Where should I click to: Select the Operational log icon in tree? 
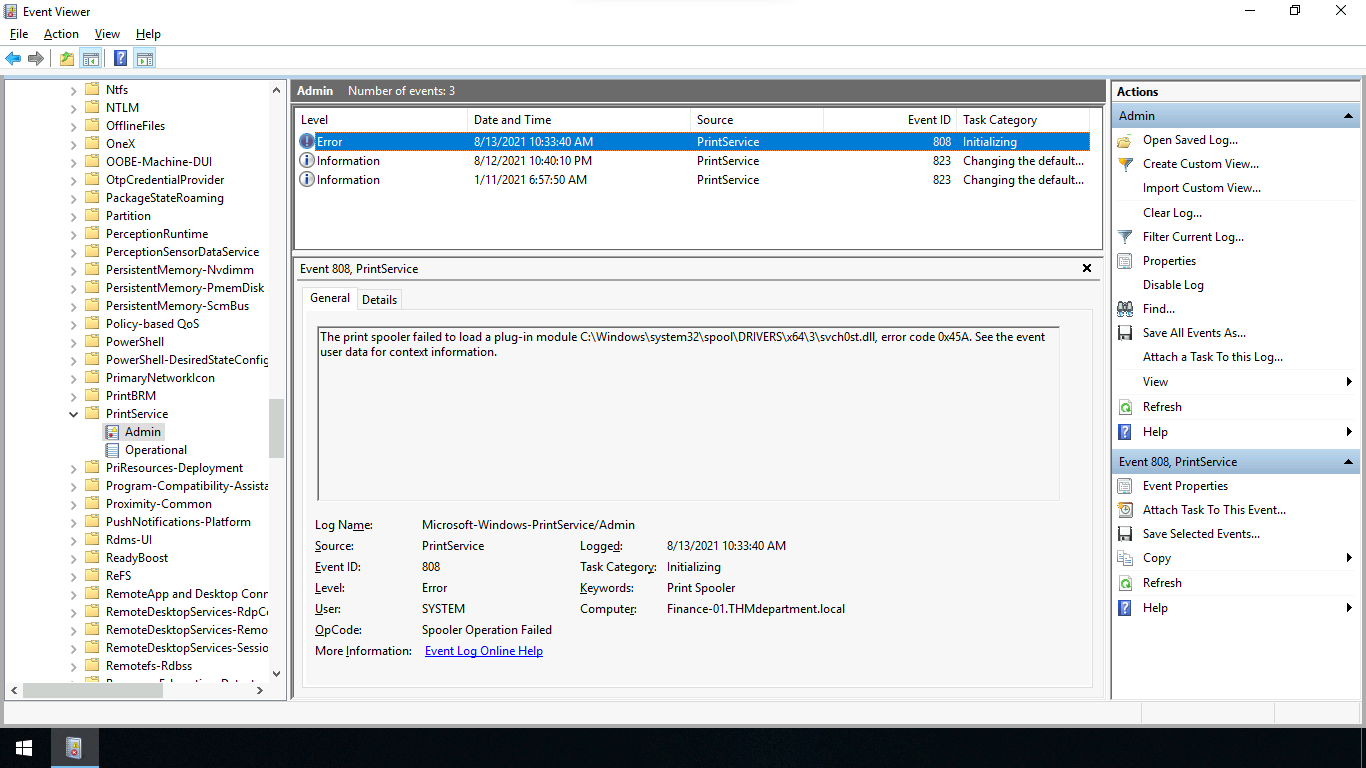click(x=113, y=450)
